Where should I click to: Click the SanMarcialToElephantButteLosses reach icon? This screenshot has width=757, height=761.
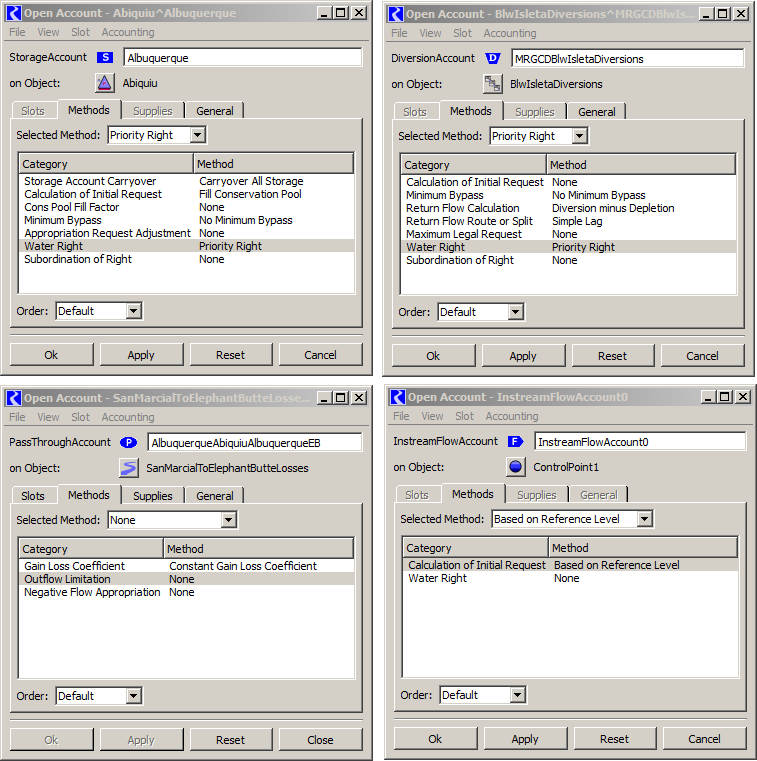tap(129, 468)
